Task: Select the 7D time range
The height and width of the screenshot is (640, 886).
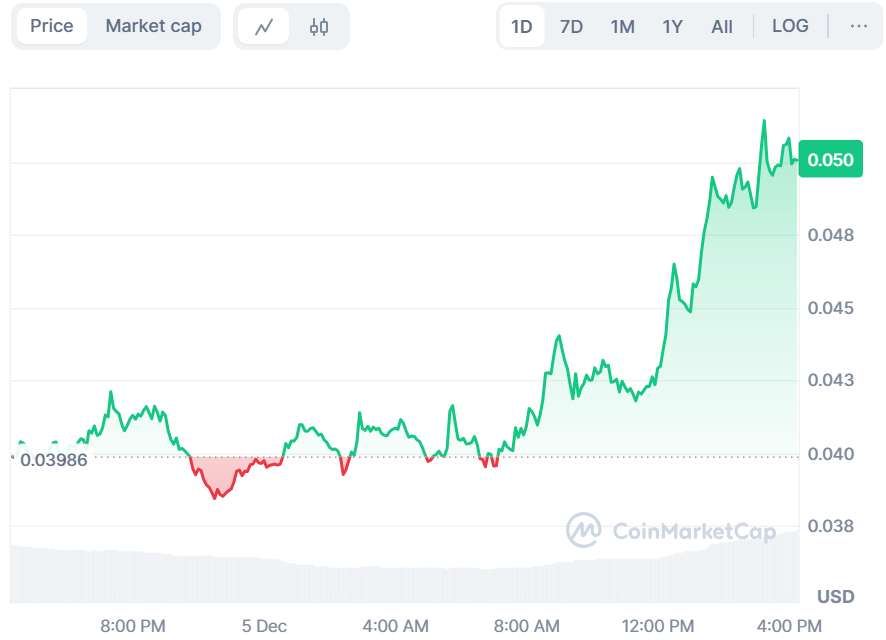Action: (571, 26)
